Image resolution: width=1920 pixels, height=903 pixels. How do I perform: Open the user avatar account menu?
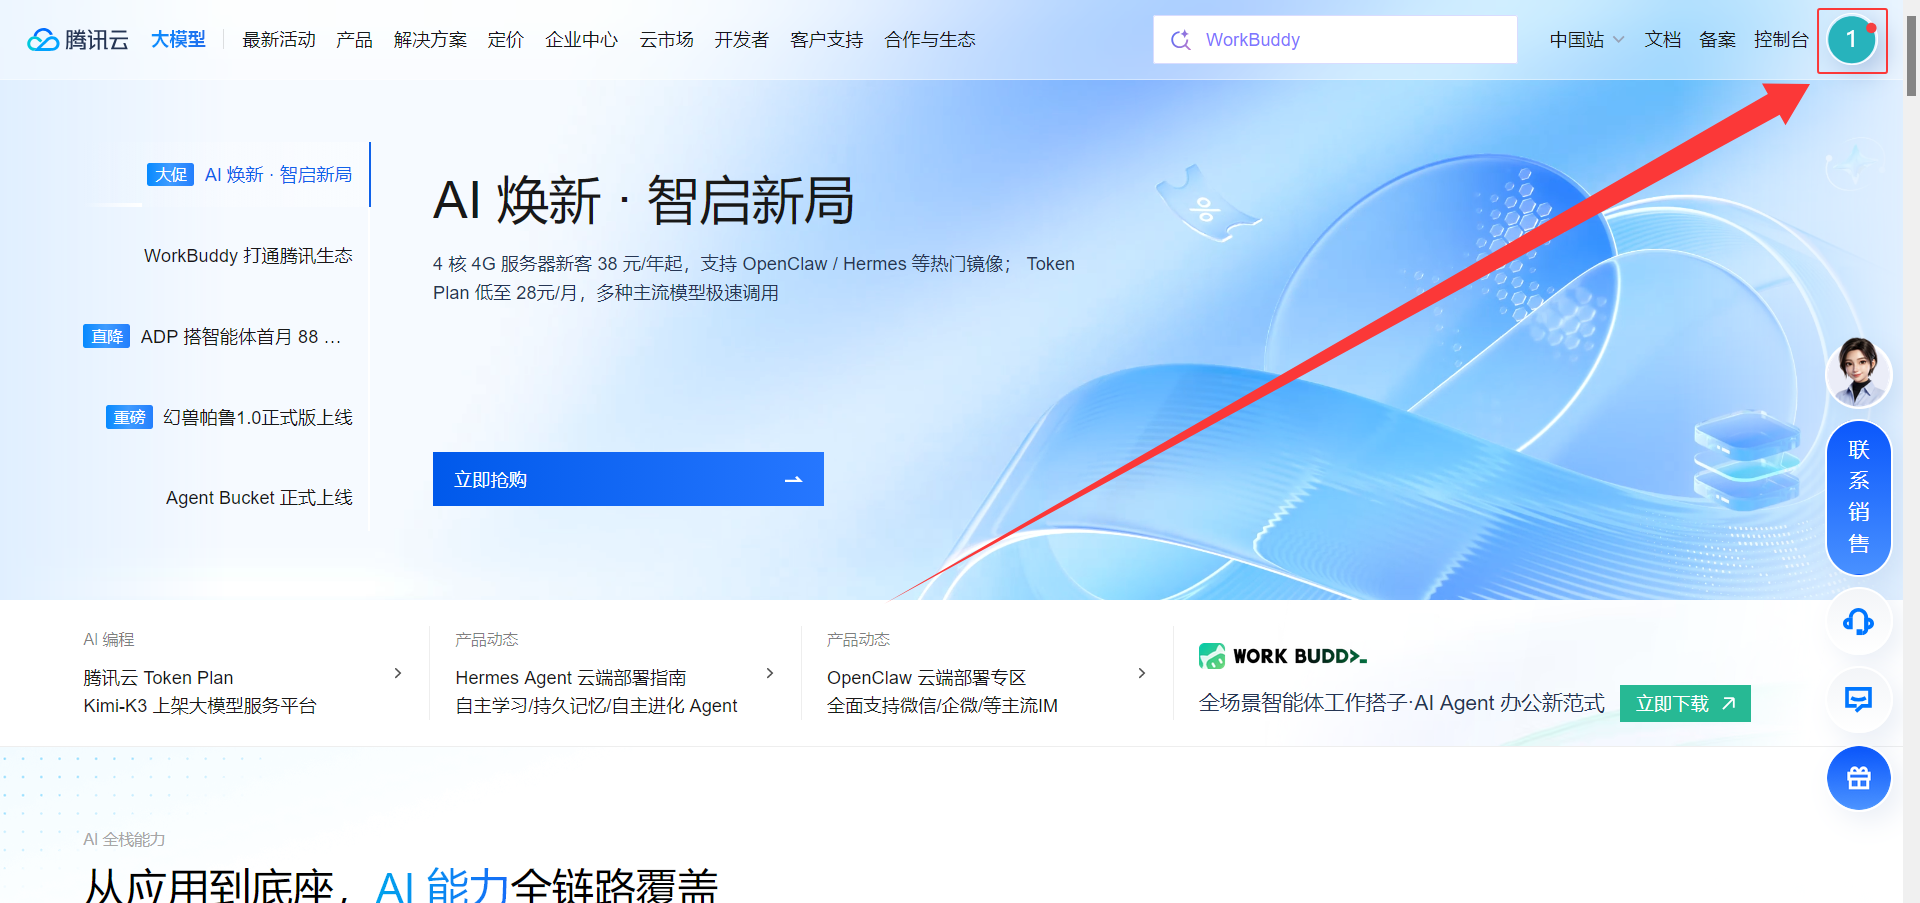tap(1851, 40)
